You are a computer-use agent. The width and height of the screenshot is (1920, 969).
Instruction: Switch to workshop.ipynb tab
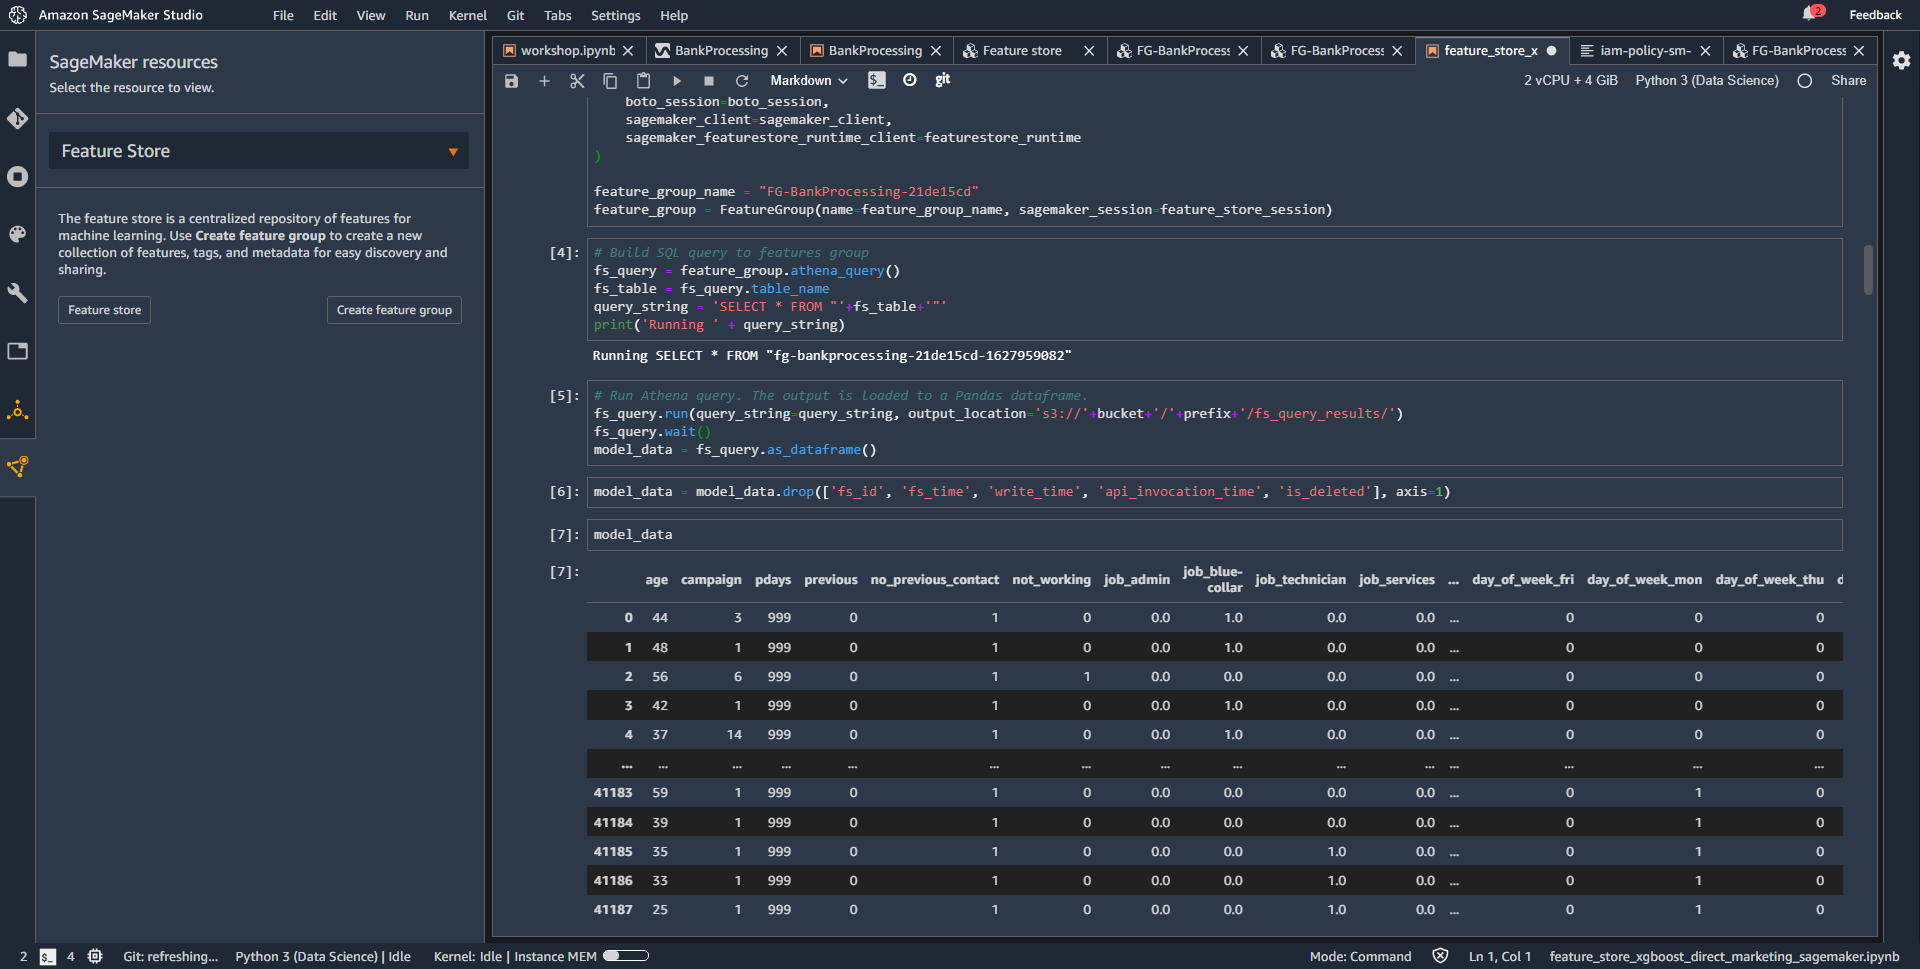[x=568, y=51]
